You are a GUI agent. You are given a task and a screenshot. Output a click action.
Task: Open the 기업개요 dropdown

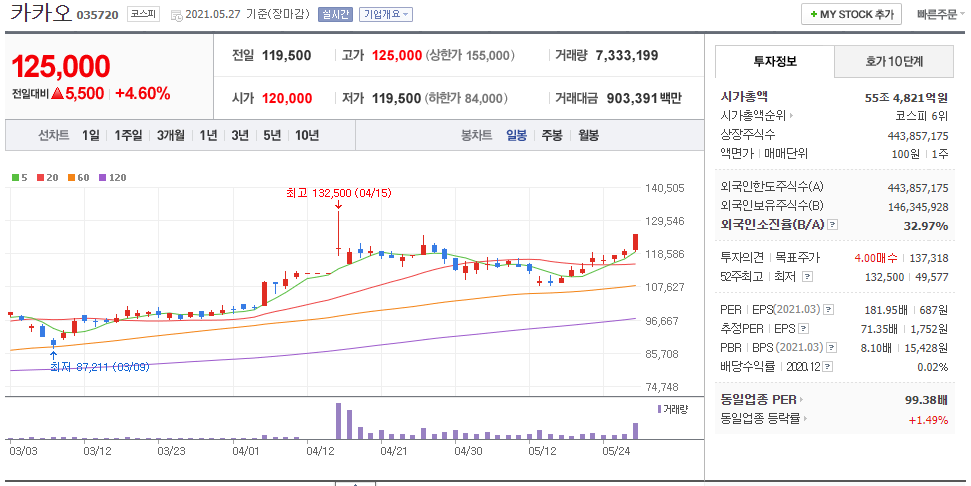tap(386, 15)
